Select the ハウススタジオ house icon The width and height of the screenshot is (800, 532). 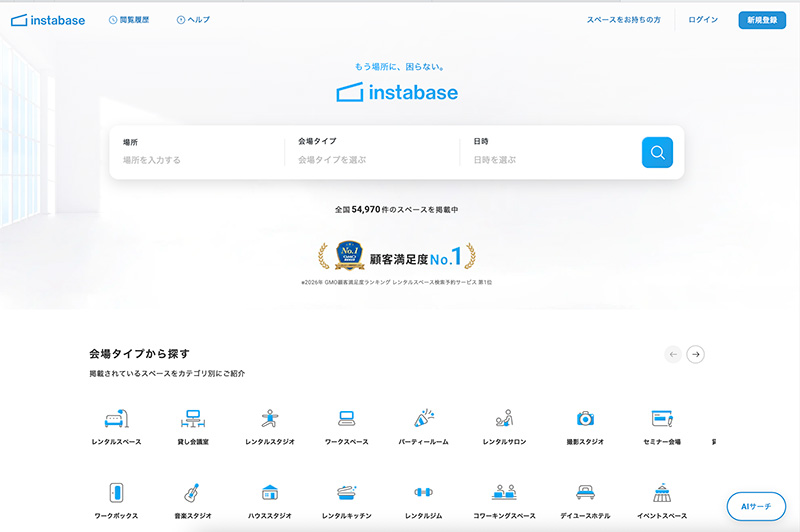[269, 493]
